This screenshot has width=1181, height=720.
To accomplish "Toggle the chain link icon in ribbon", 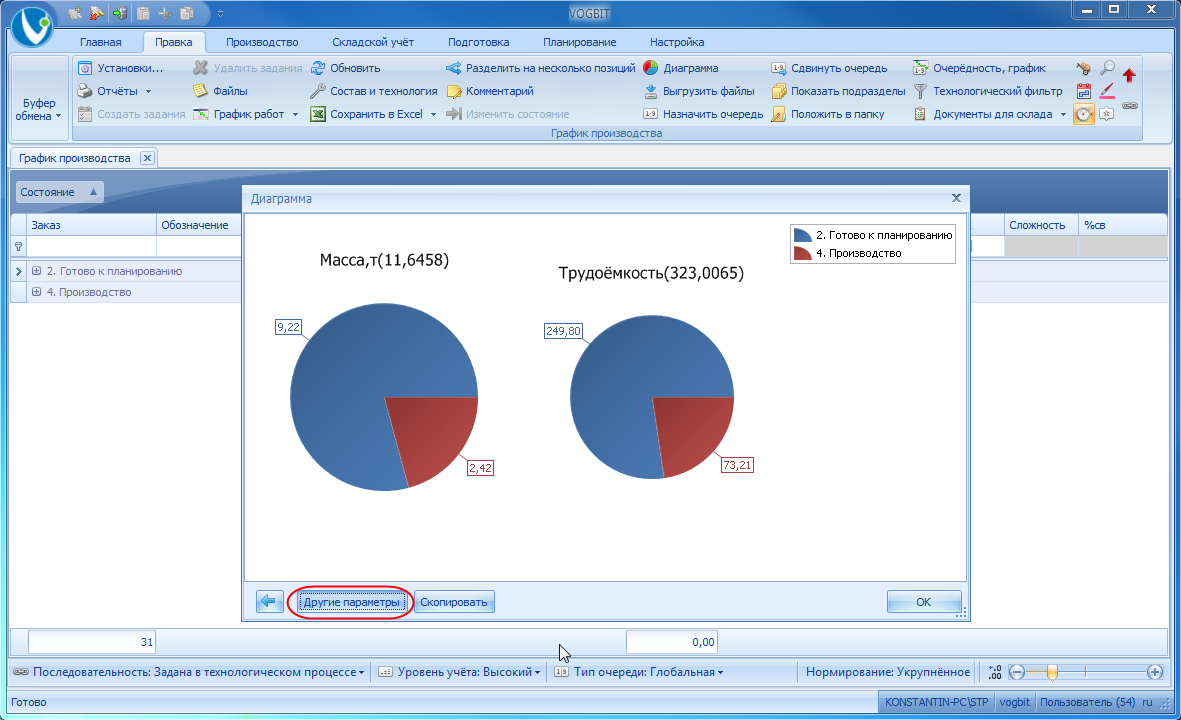I will pos(1130,105).
